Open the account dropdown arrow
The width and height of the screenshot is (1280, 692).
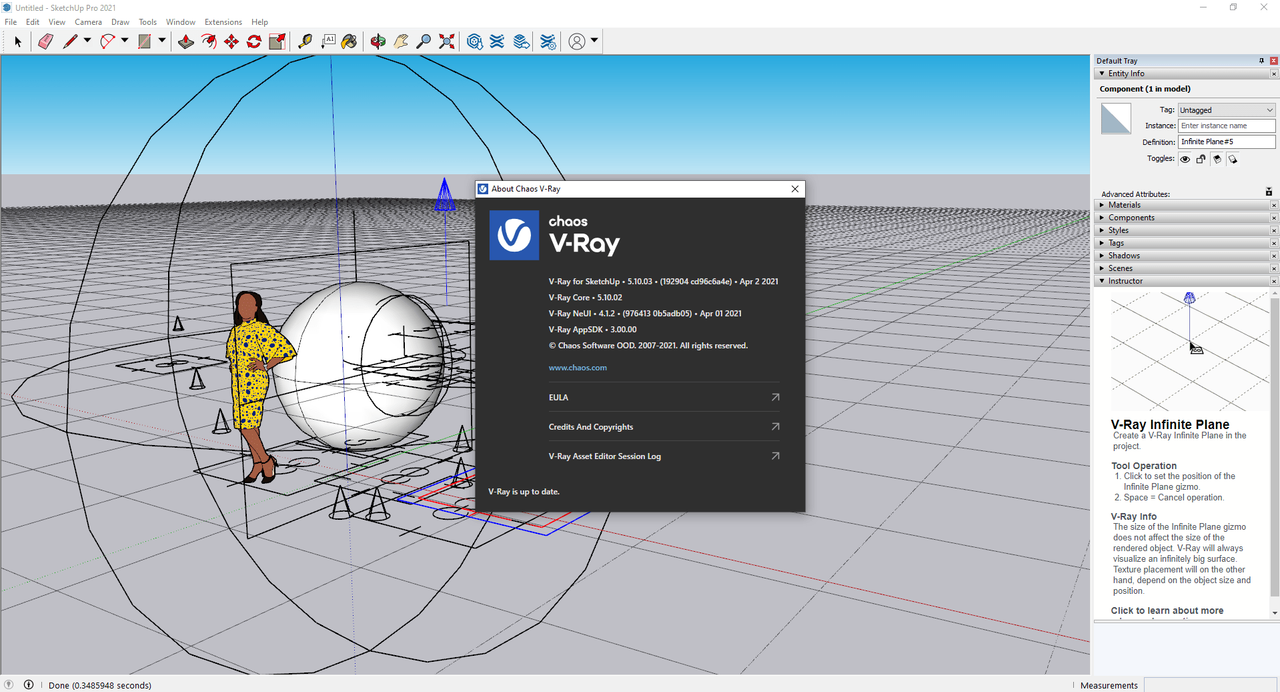pos(594,41)
